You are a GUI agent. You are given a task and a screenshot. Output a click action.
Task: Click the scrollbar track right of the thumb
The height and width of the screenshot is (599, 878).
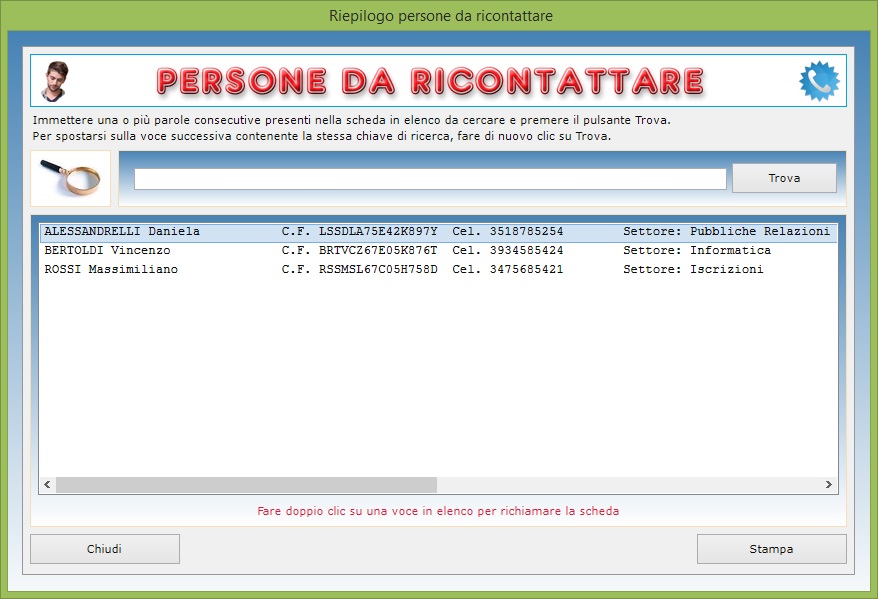[x=628, y=485]
